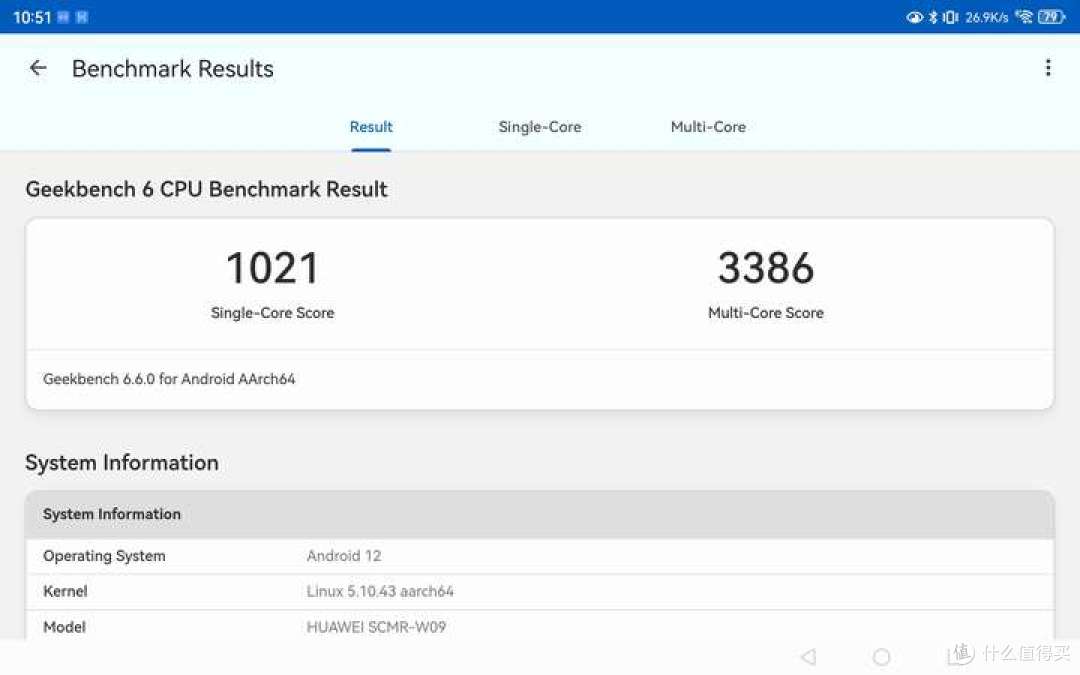Select the multi-core score 3386

click(766, 268)
